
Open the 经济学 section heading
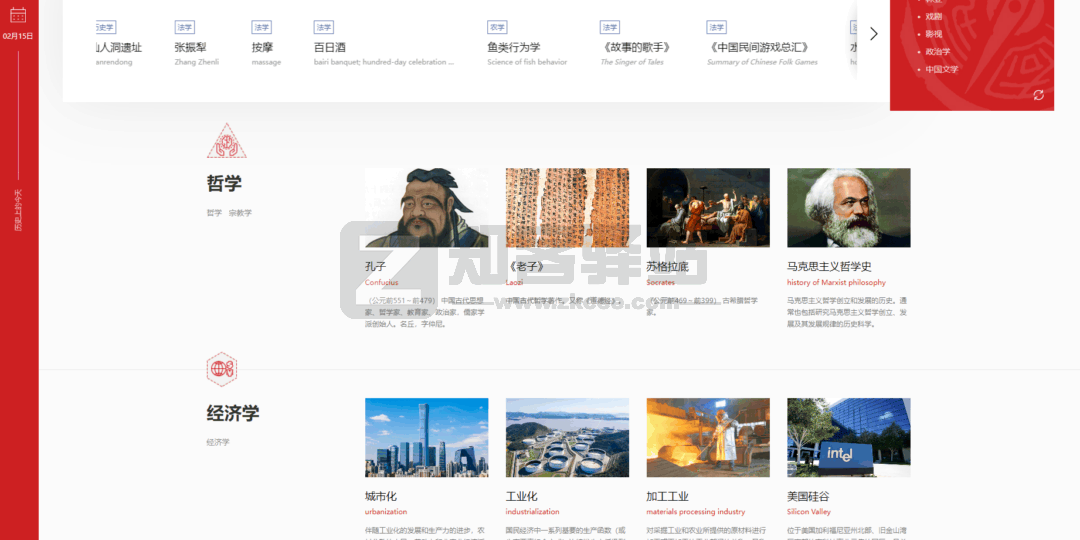233,414
